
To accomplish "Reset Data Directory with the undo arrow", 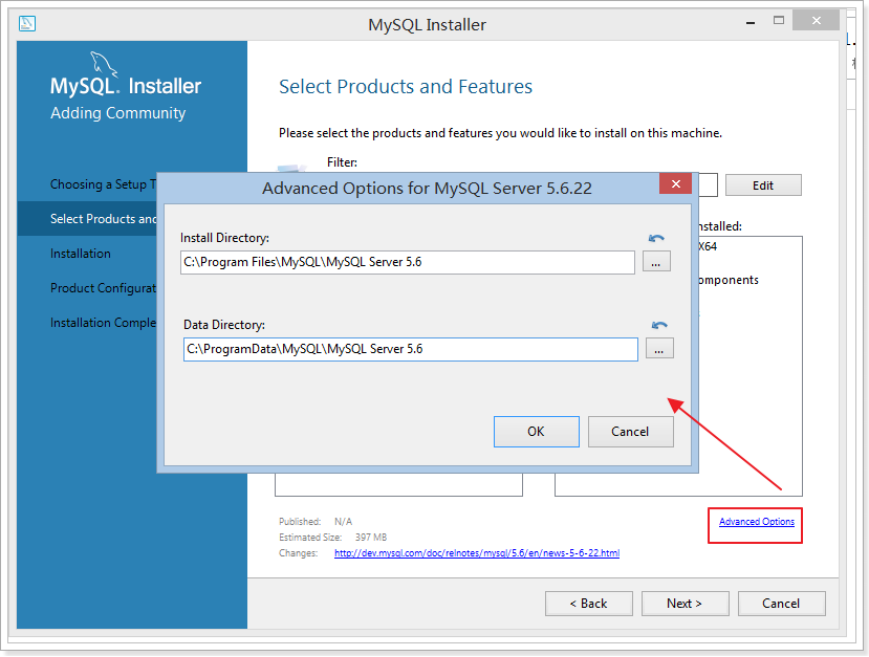I will pos(659,325).
